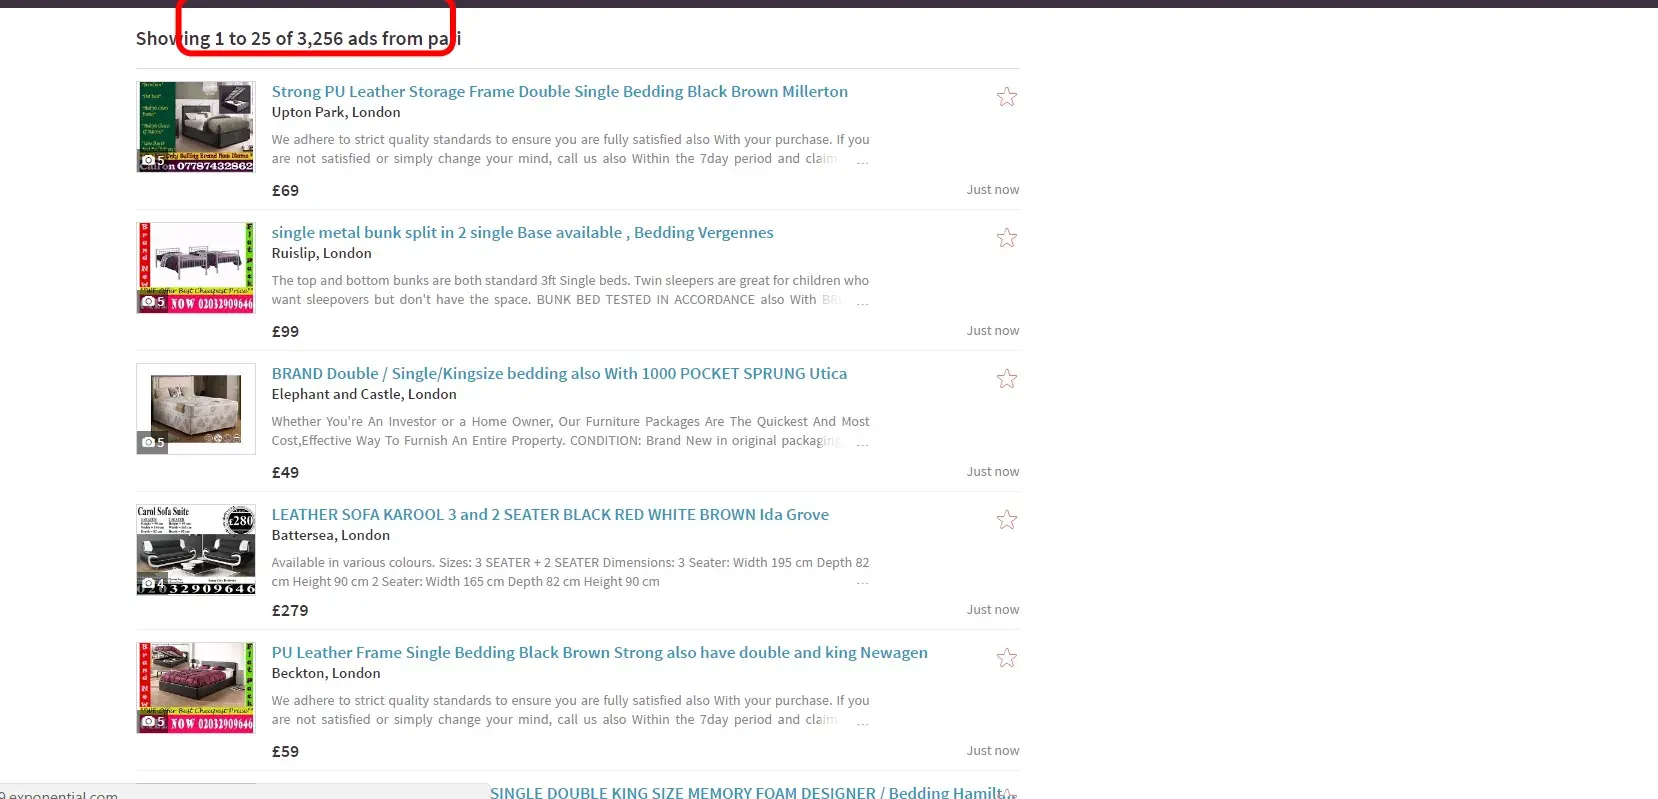Click the Elephant and Castle, London location

364,394
